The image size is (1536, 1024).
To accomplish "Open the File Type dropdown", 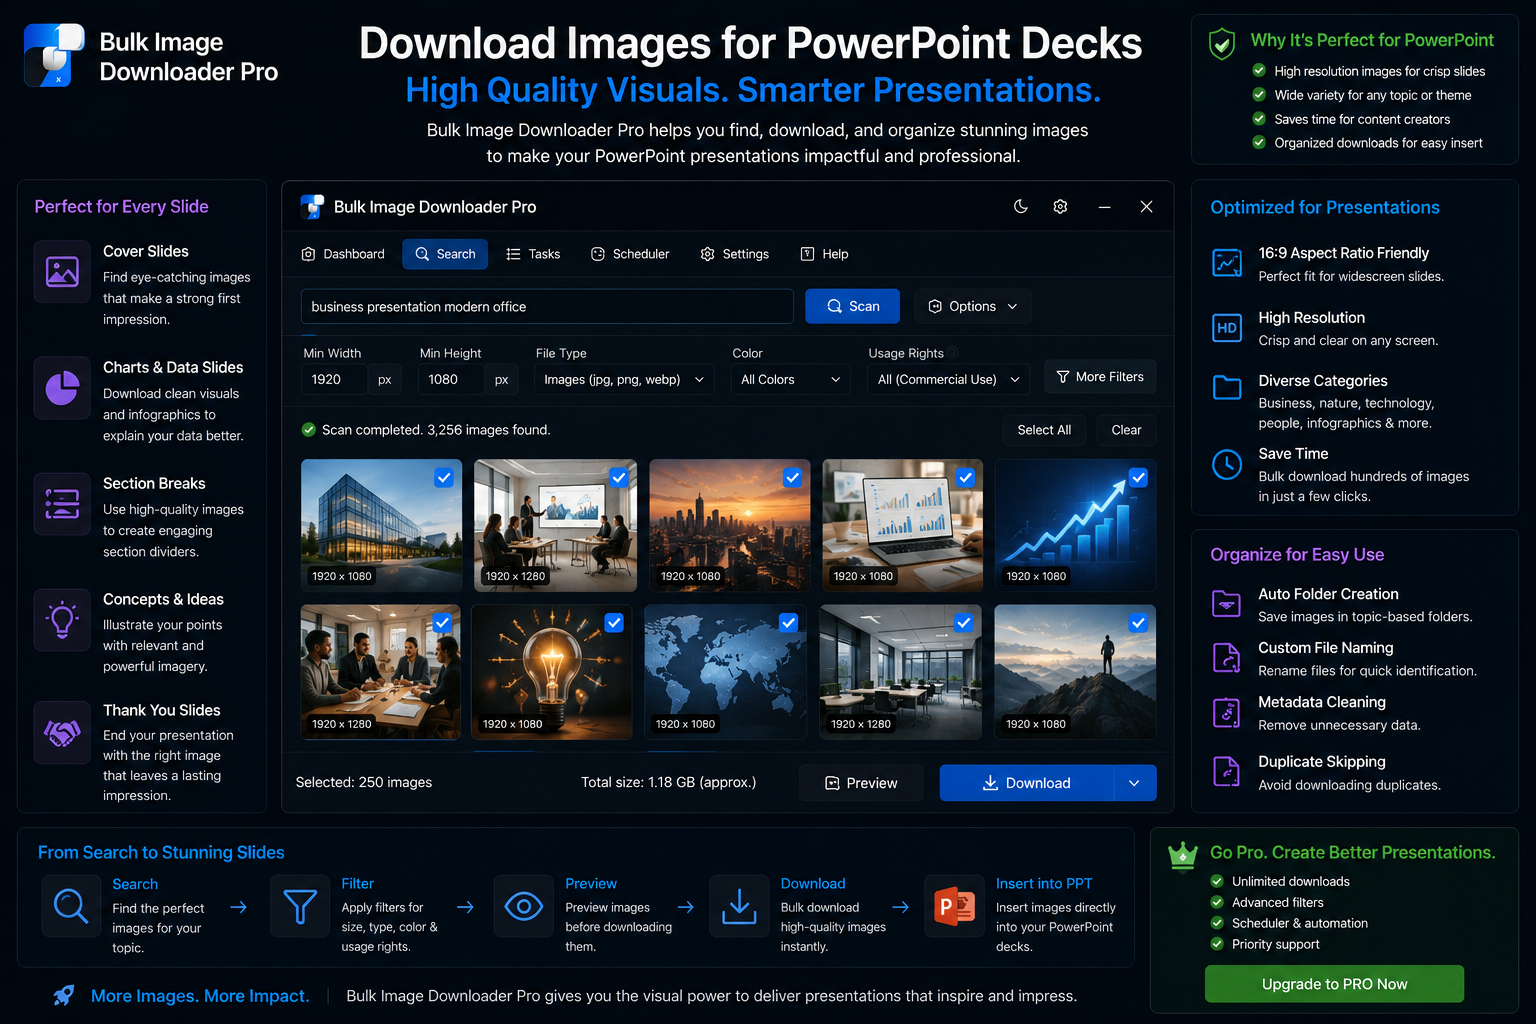I will pos(624,379).
